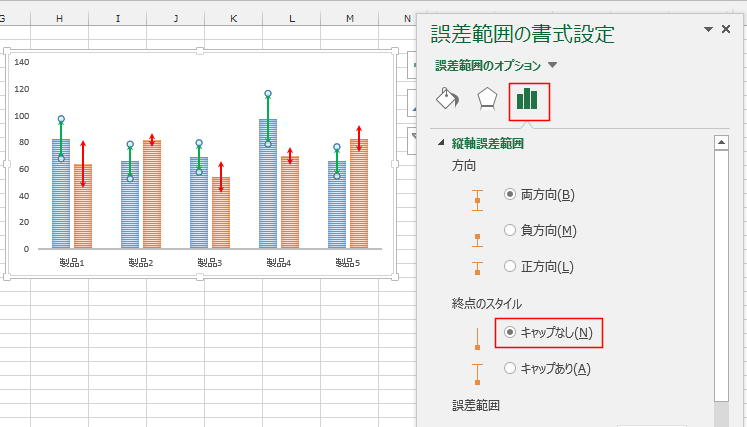Click the 両方向 error bar preview icon
This screenshot has height=427, width=747.
point(477,196)
